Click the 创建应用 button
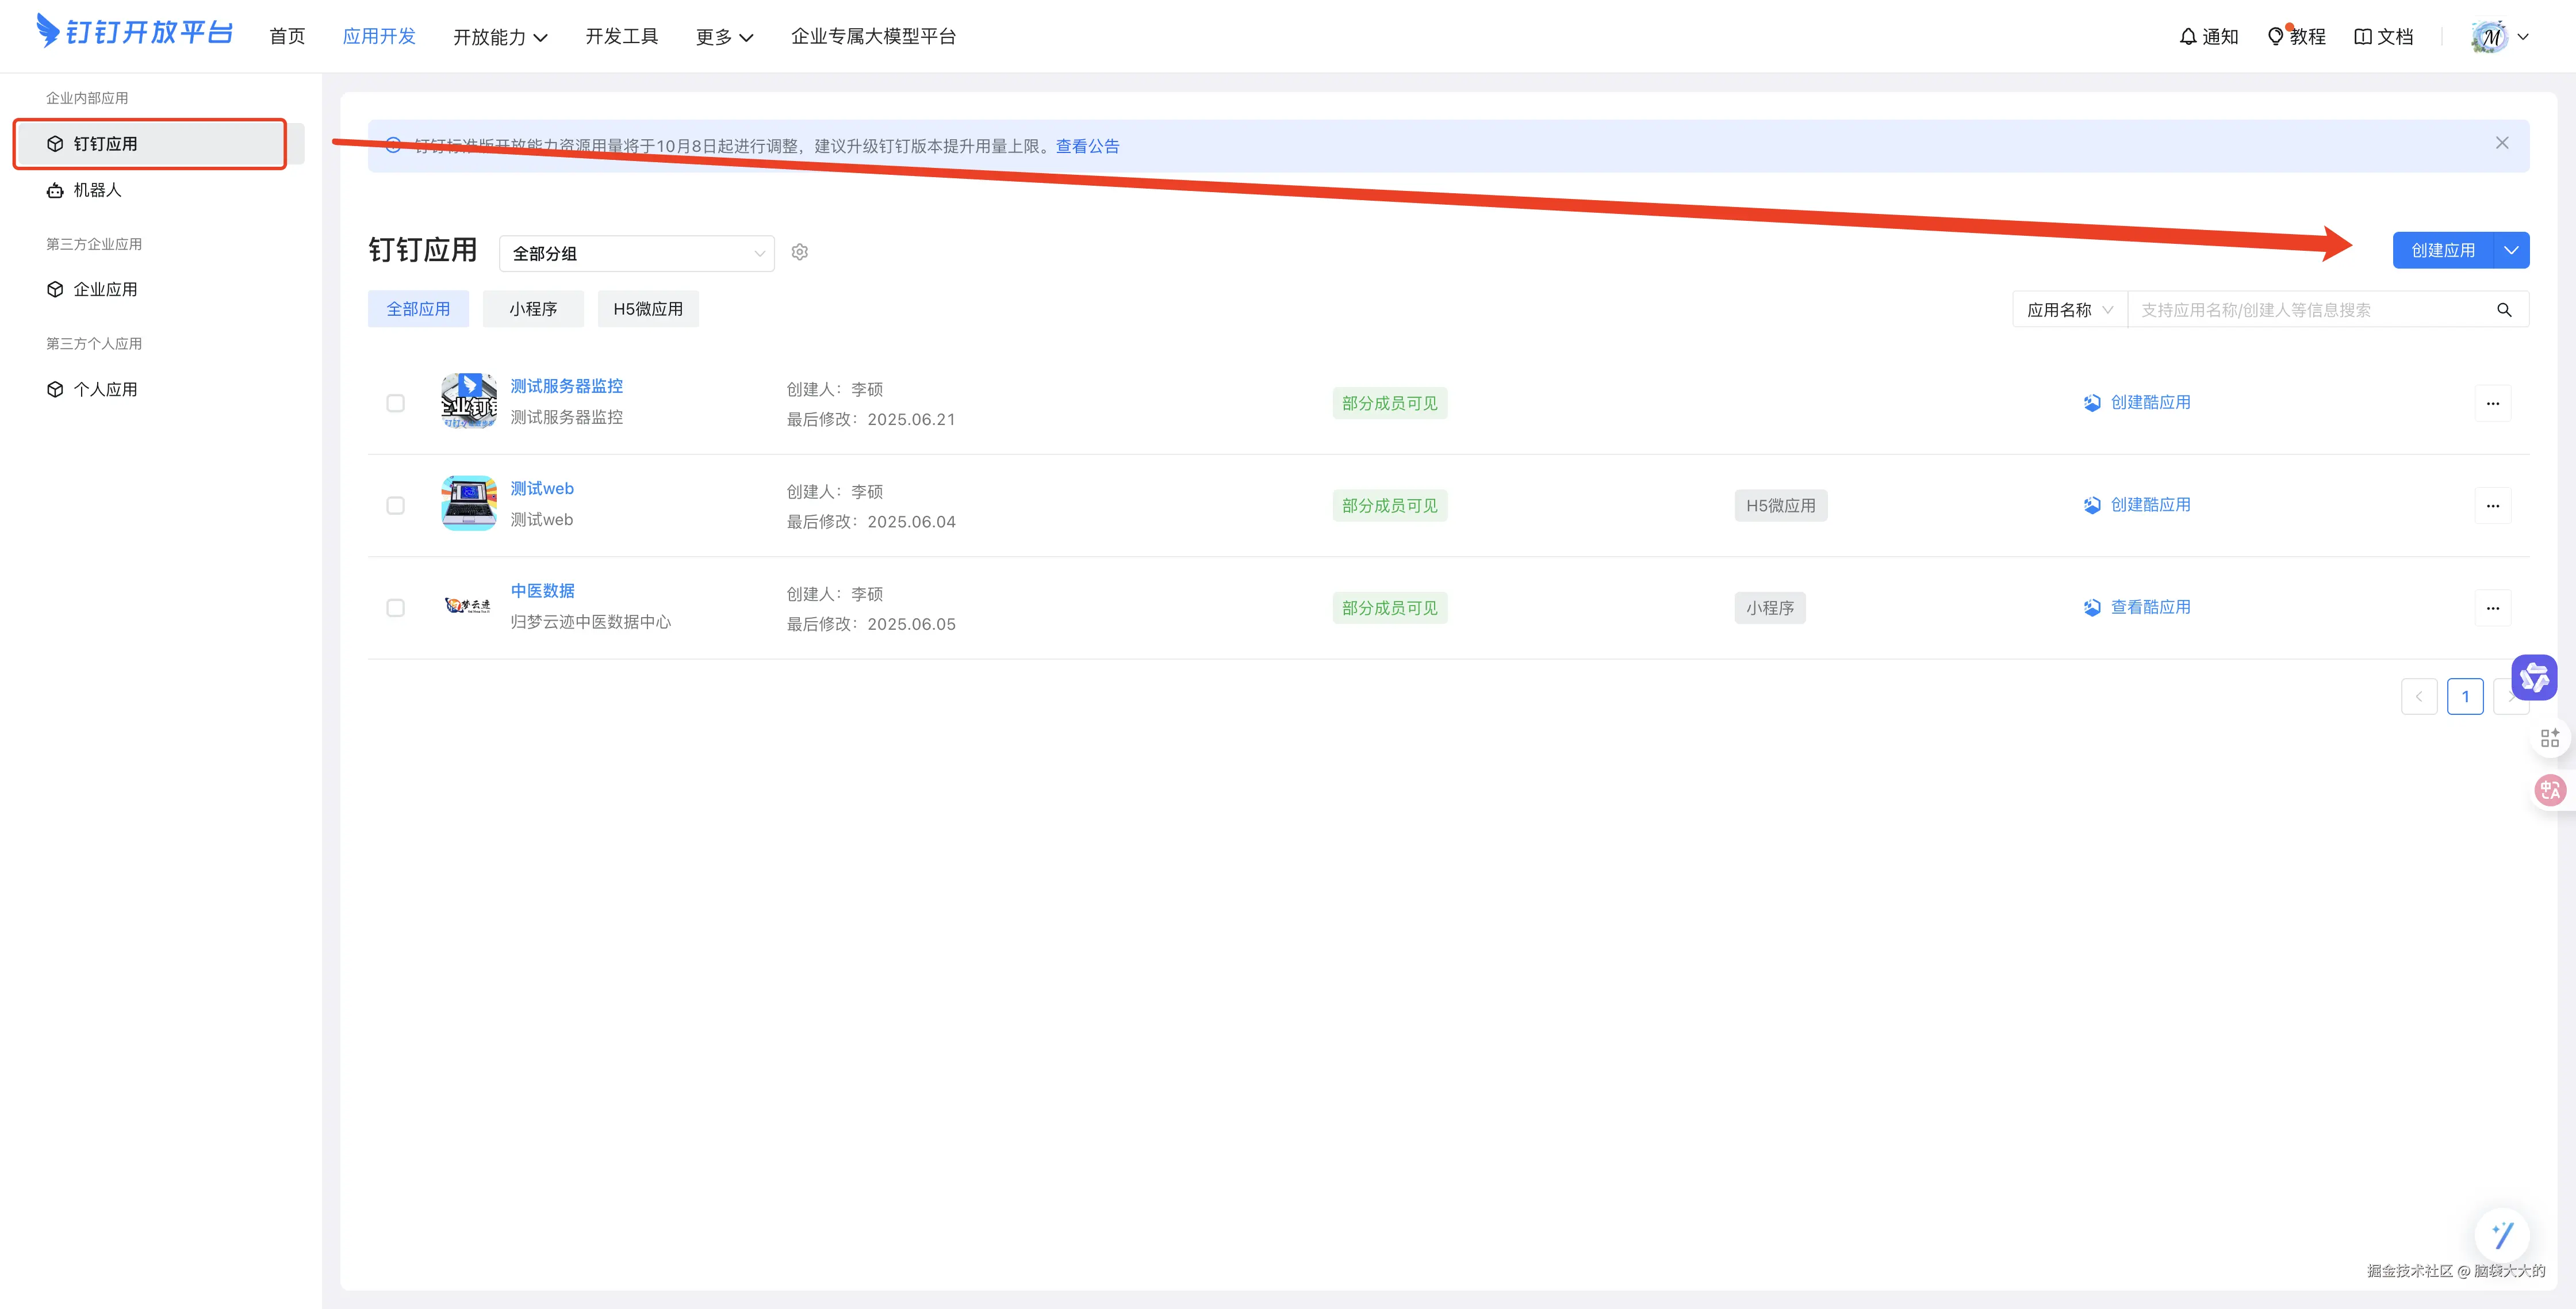 click(x=2442, y=250)
